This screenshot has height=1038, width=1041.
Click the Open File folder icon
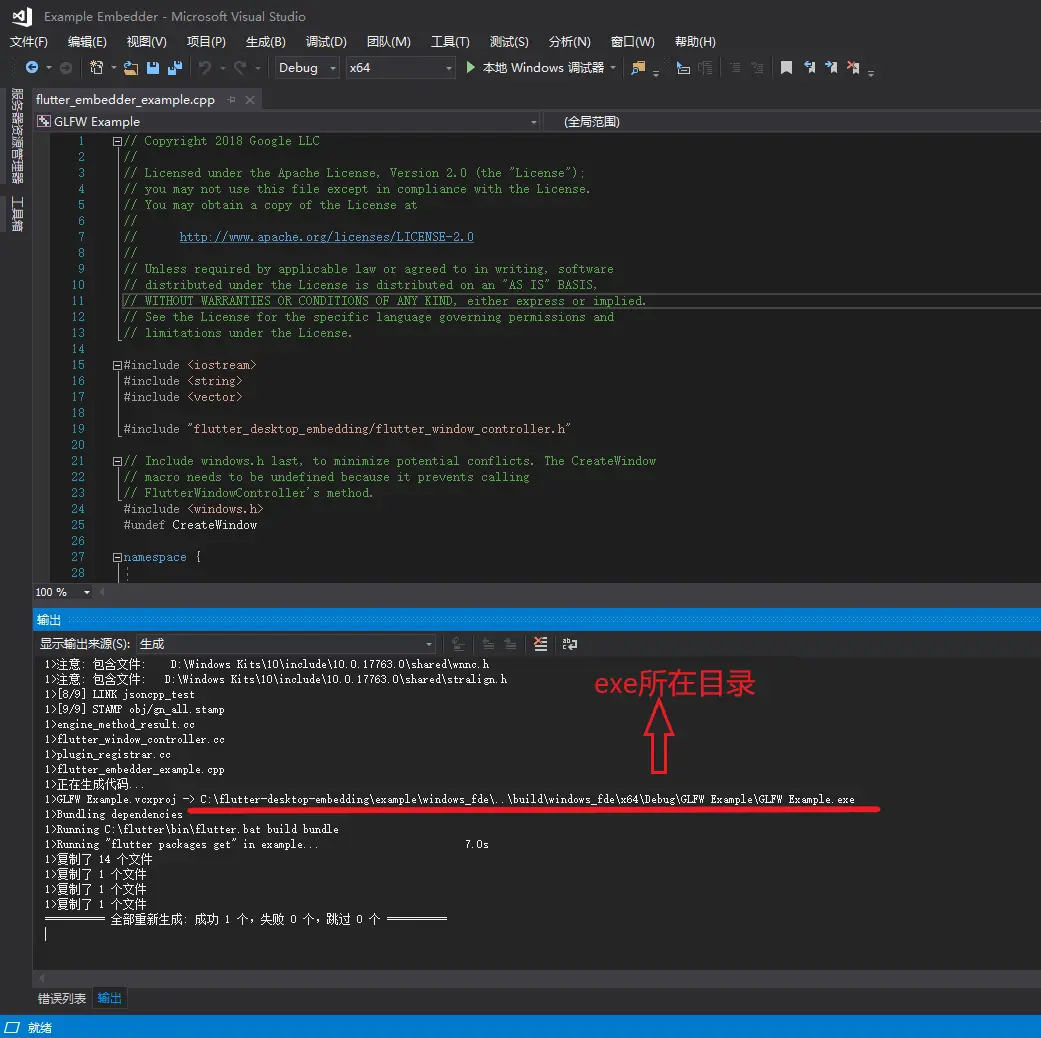click(131, 67)
